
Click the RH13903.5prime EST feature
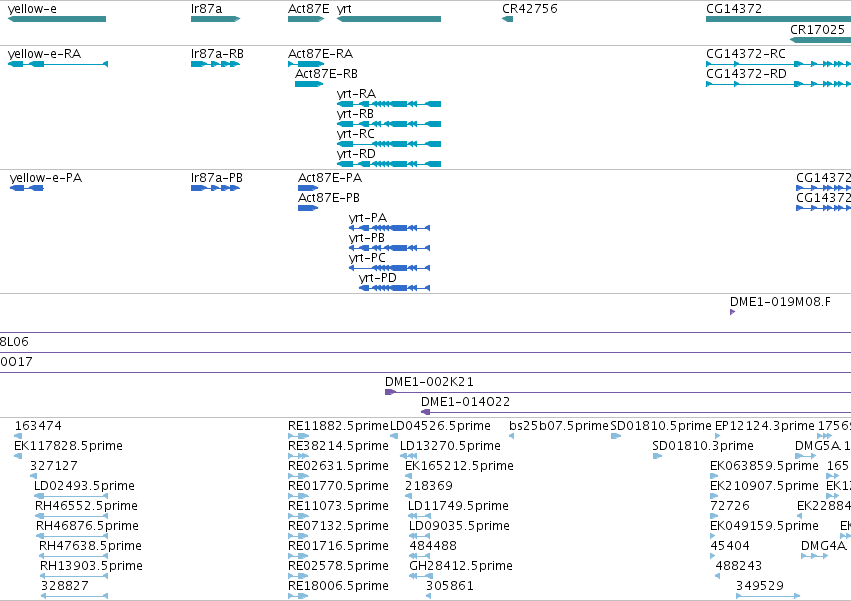[74, 577]
